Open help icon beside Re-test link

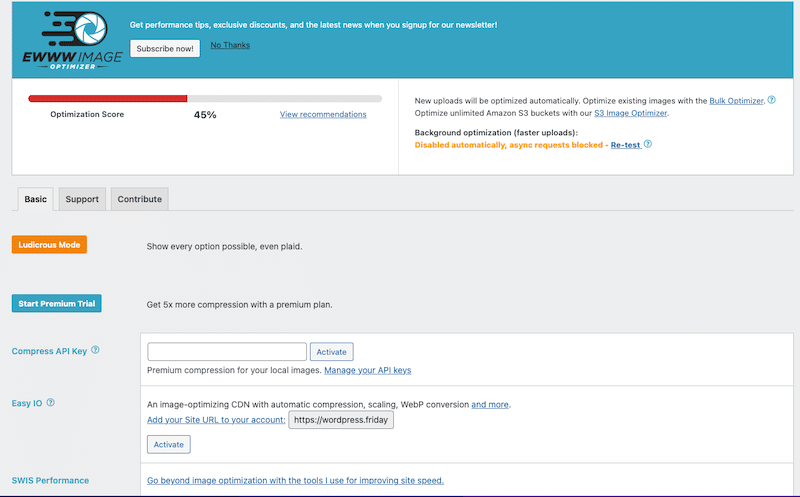point(647,144)
